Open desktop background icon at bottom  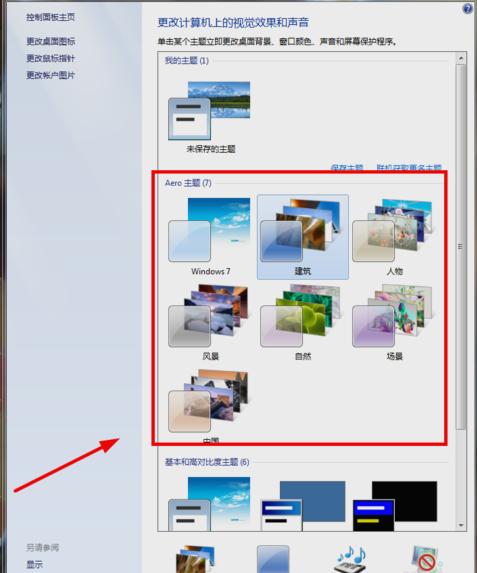click(195, 559)
